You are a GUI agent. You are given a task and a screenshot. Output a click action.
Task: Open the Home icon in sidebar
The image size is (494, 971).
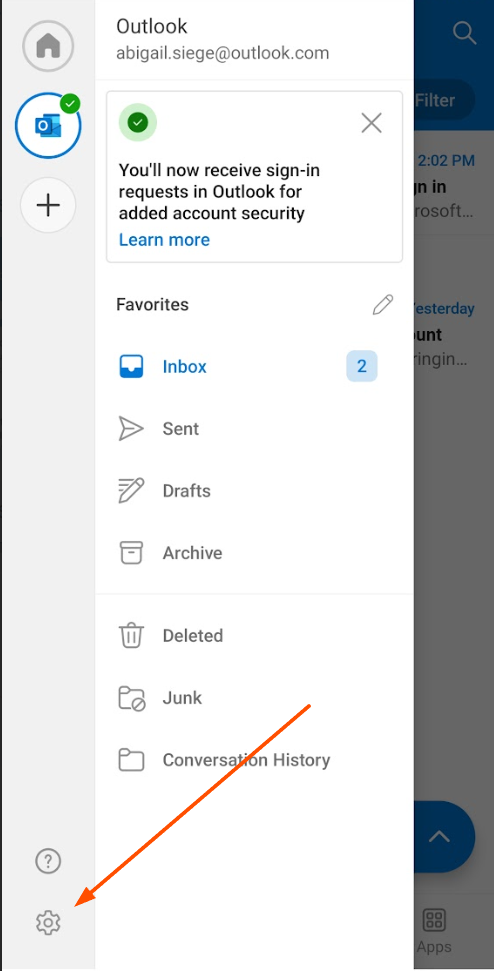click(x=48, y=46)
